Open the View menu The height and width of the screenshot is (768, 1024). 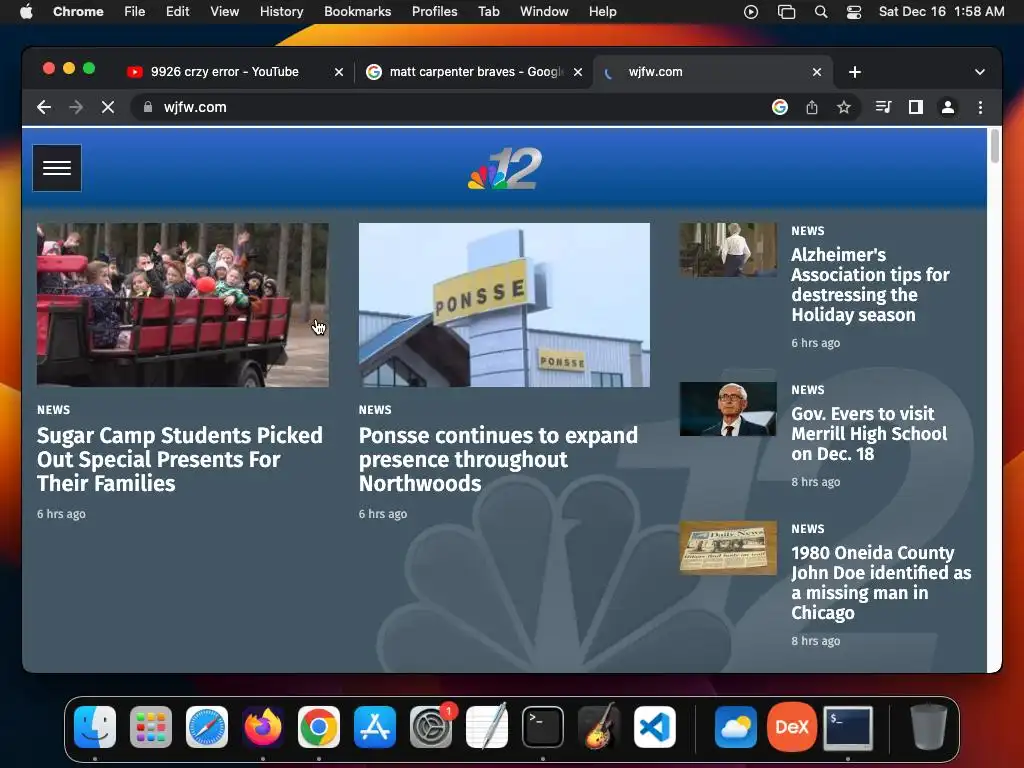coord(224,11)
